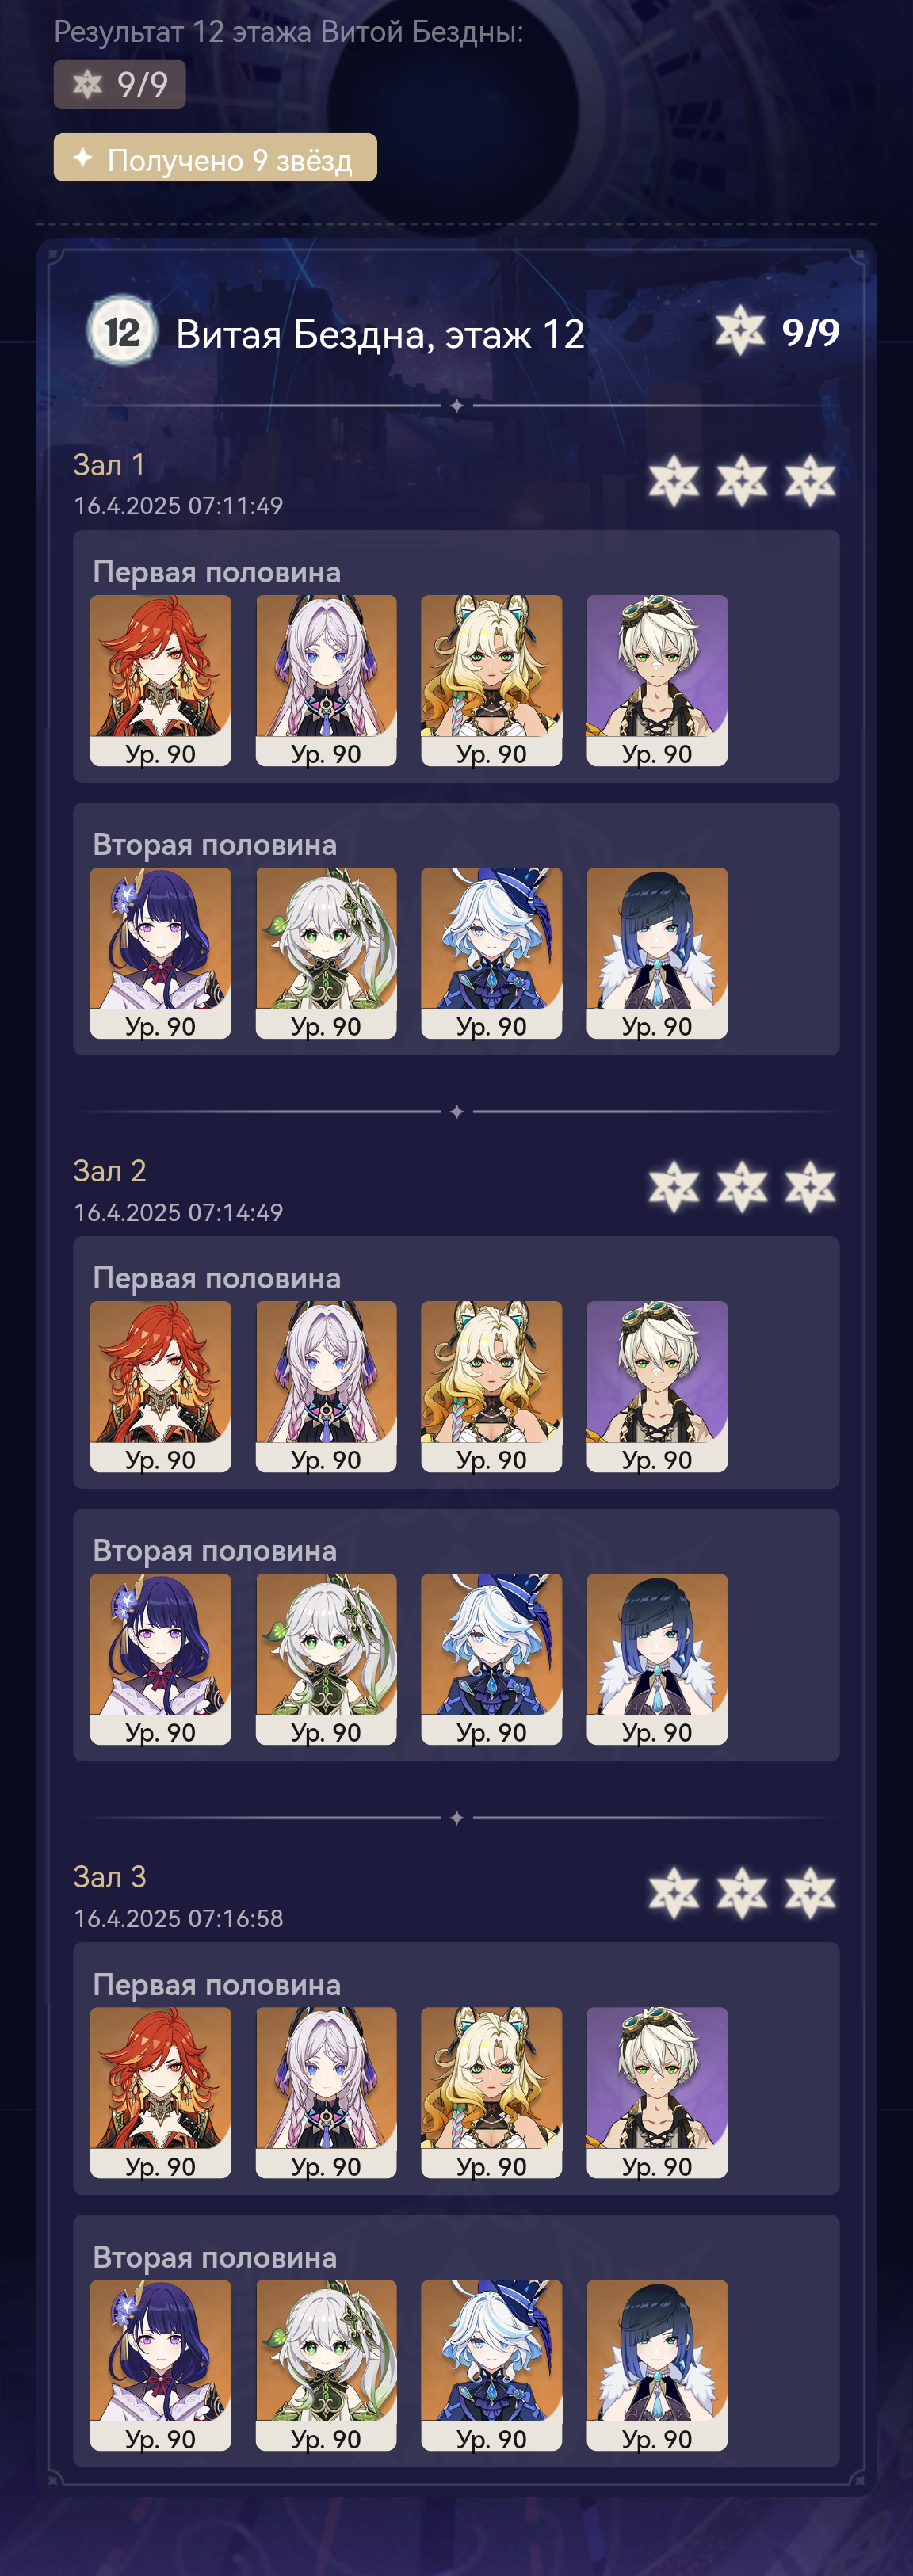
Task: Click the Зал 3 timestamp 07:16:58
Action: click(235, 1918)
